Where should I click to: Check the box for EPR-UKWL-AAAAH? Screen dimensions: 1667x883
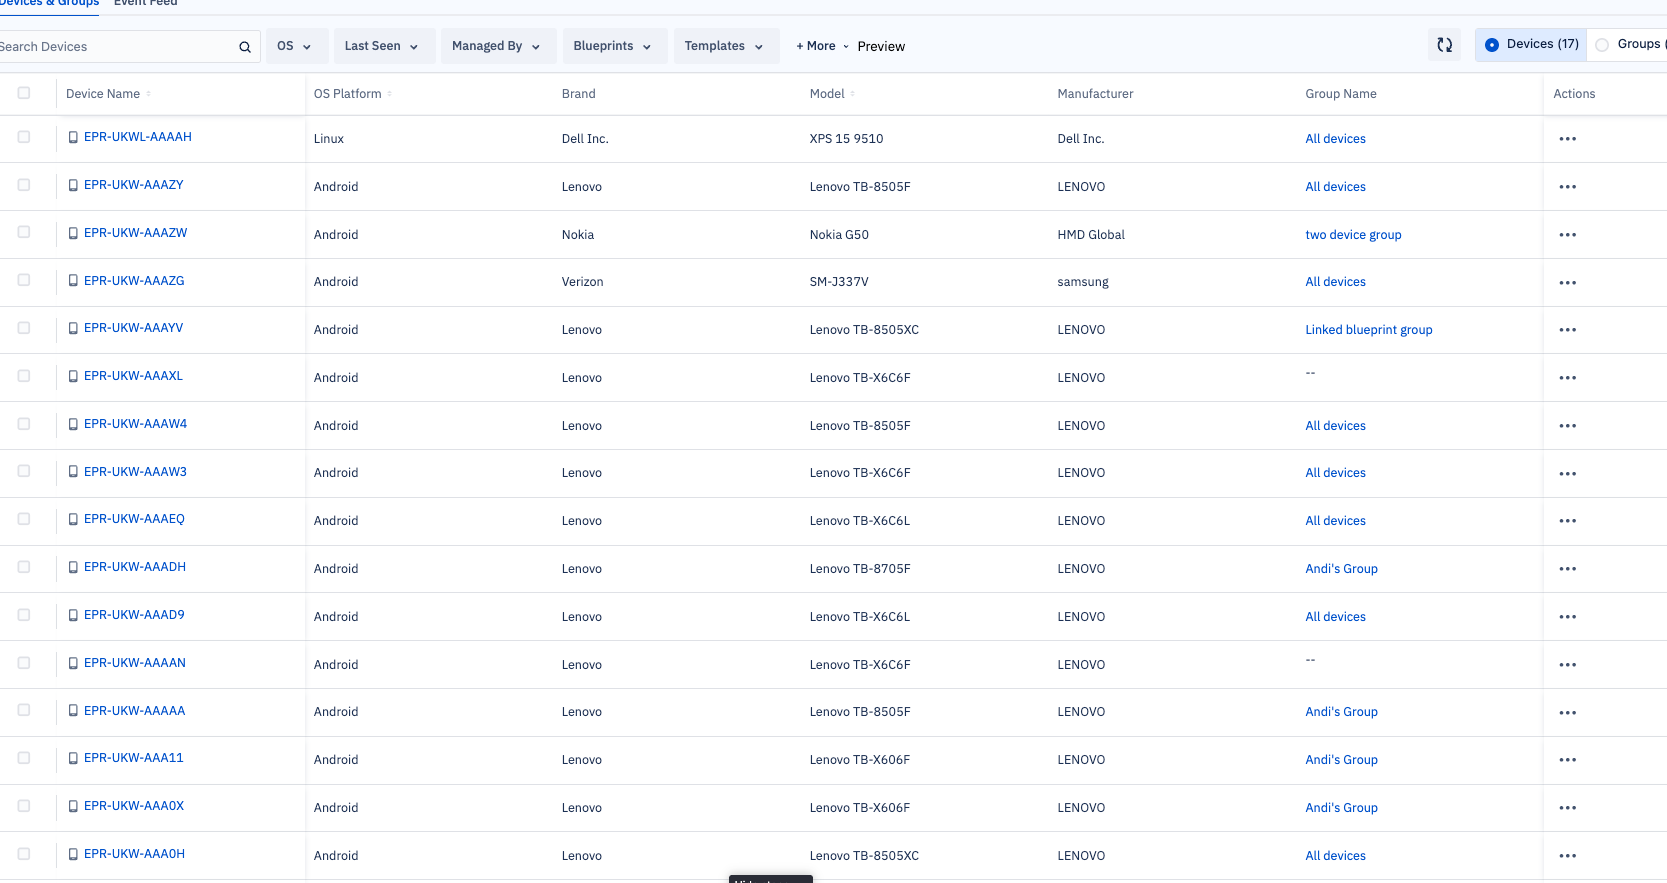(x=24, y=137)
